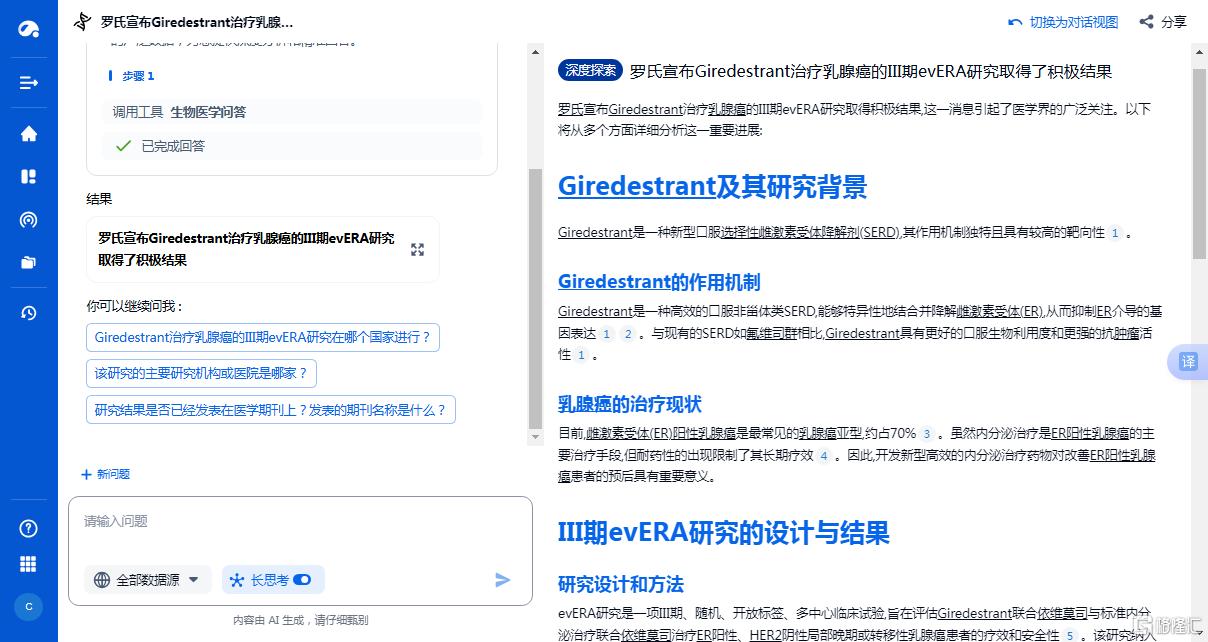Screen dimensions: 1208x642
Task: Click the globe icon for data sources
Action: [102, 580]
